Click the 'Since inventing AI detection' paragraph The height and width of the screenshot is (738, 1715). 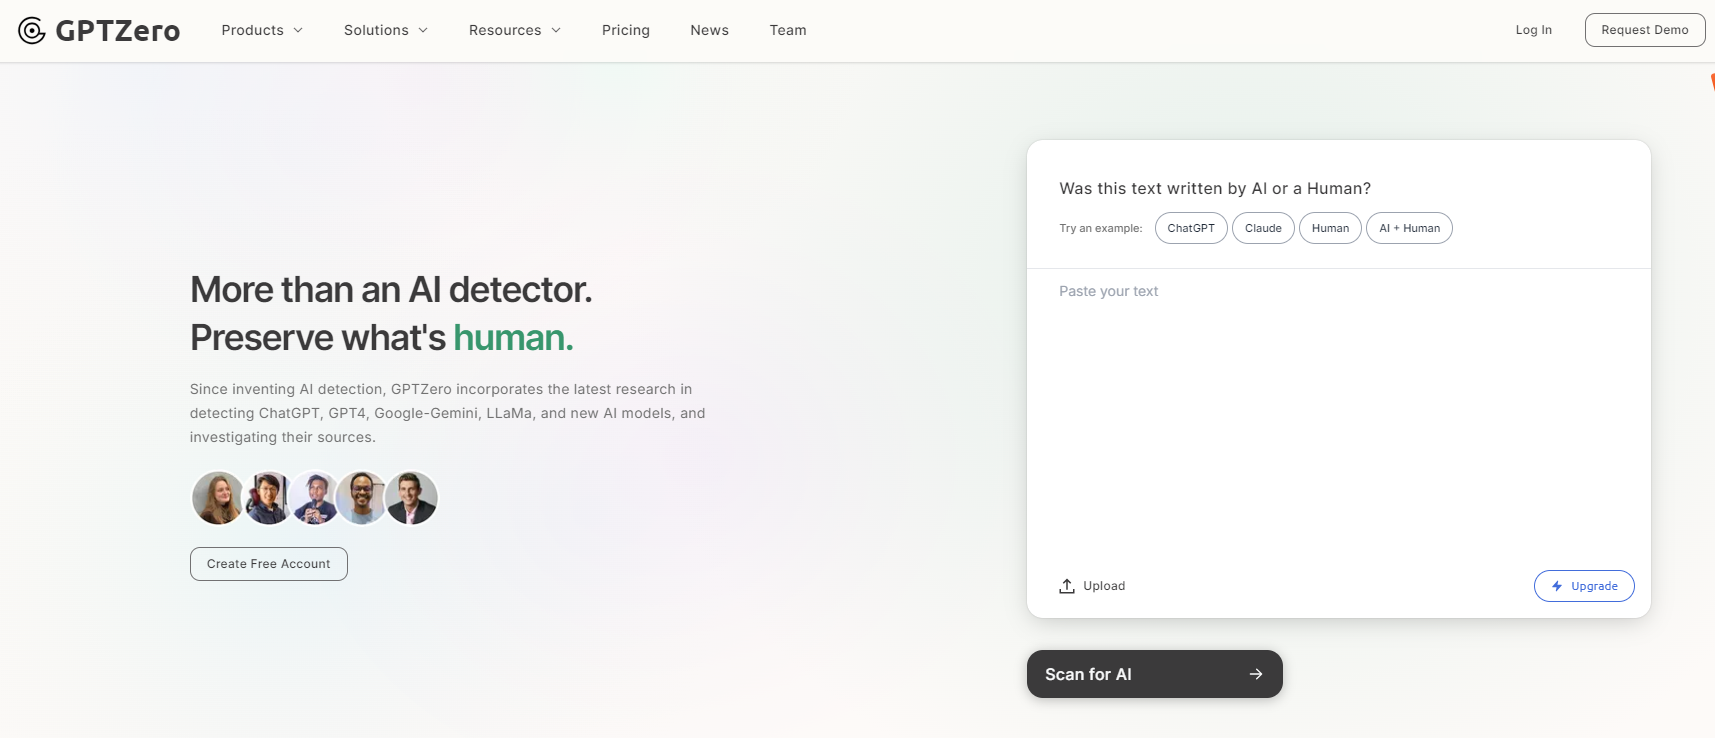448,413
